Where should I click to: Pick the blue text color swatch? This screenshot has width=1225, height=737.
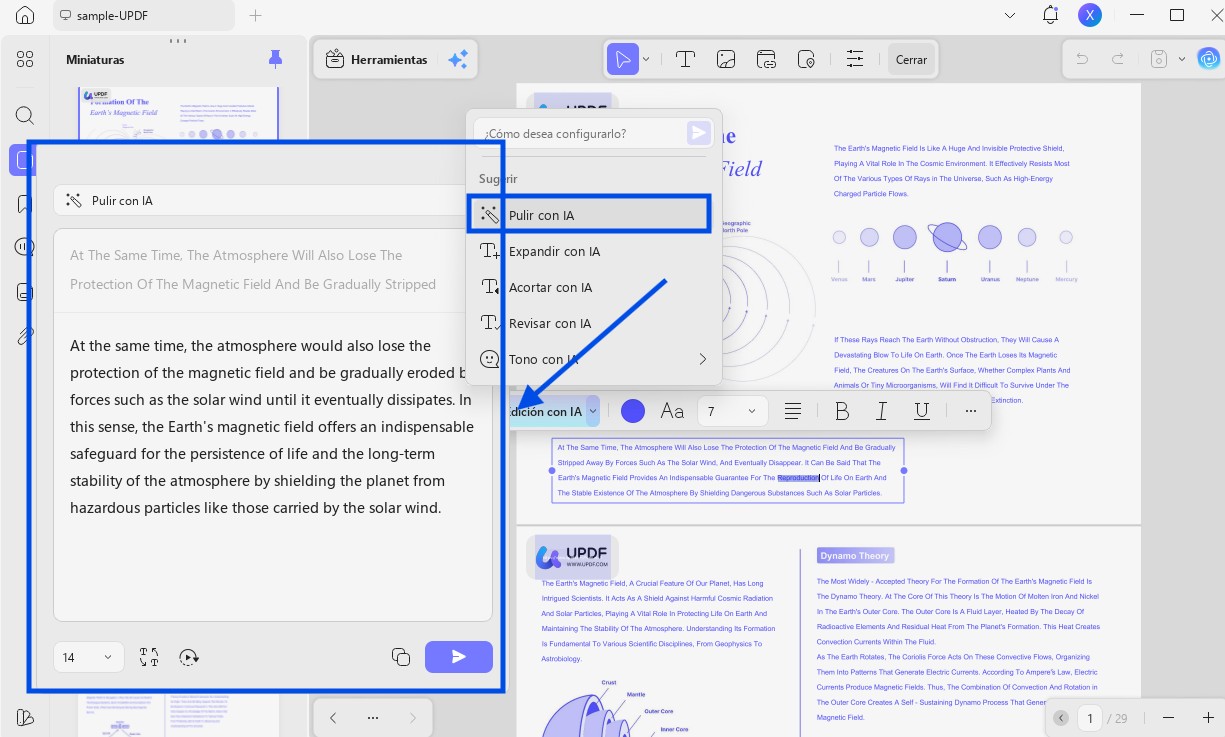pyautogui.click(x=632, y=411)
